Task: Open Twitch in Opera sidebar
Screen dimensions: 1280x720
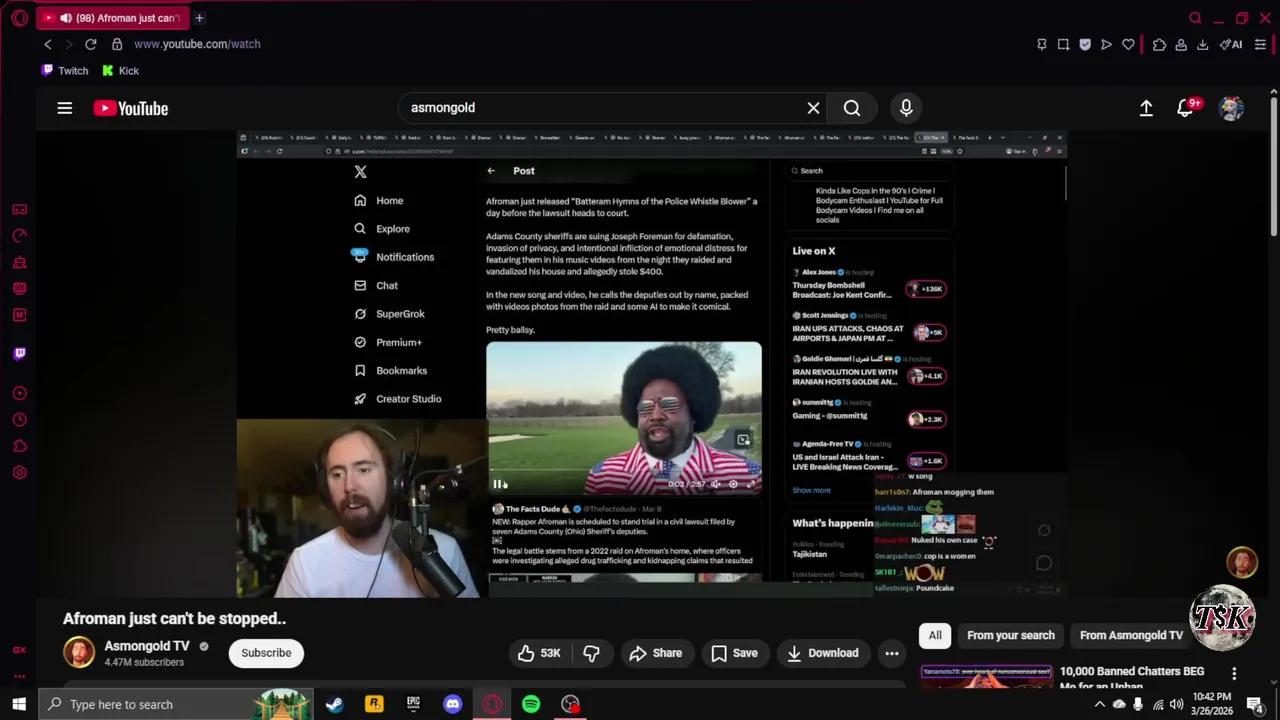Action: (19, 353)
